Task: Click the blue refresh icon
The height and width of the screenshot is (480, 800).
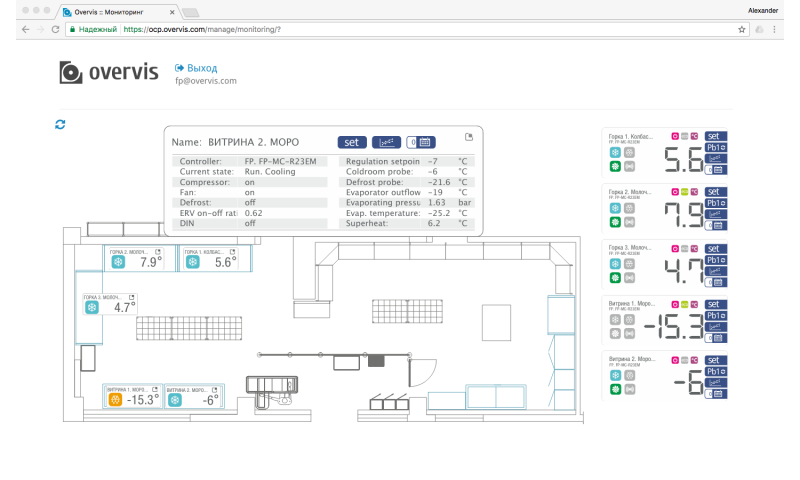Action: 60,124
